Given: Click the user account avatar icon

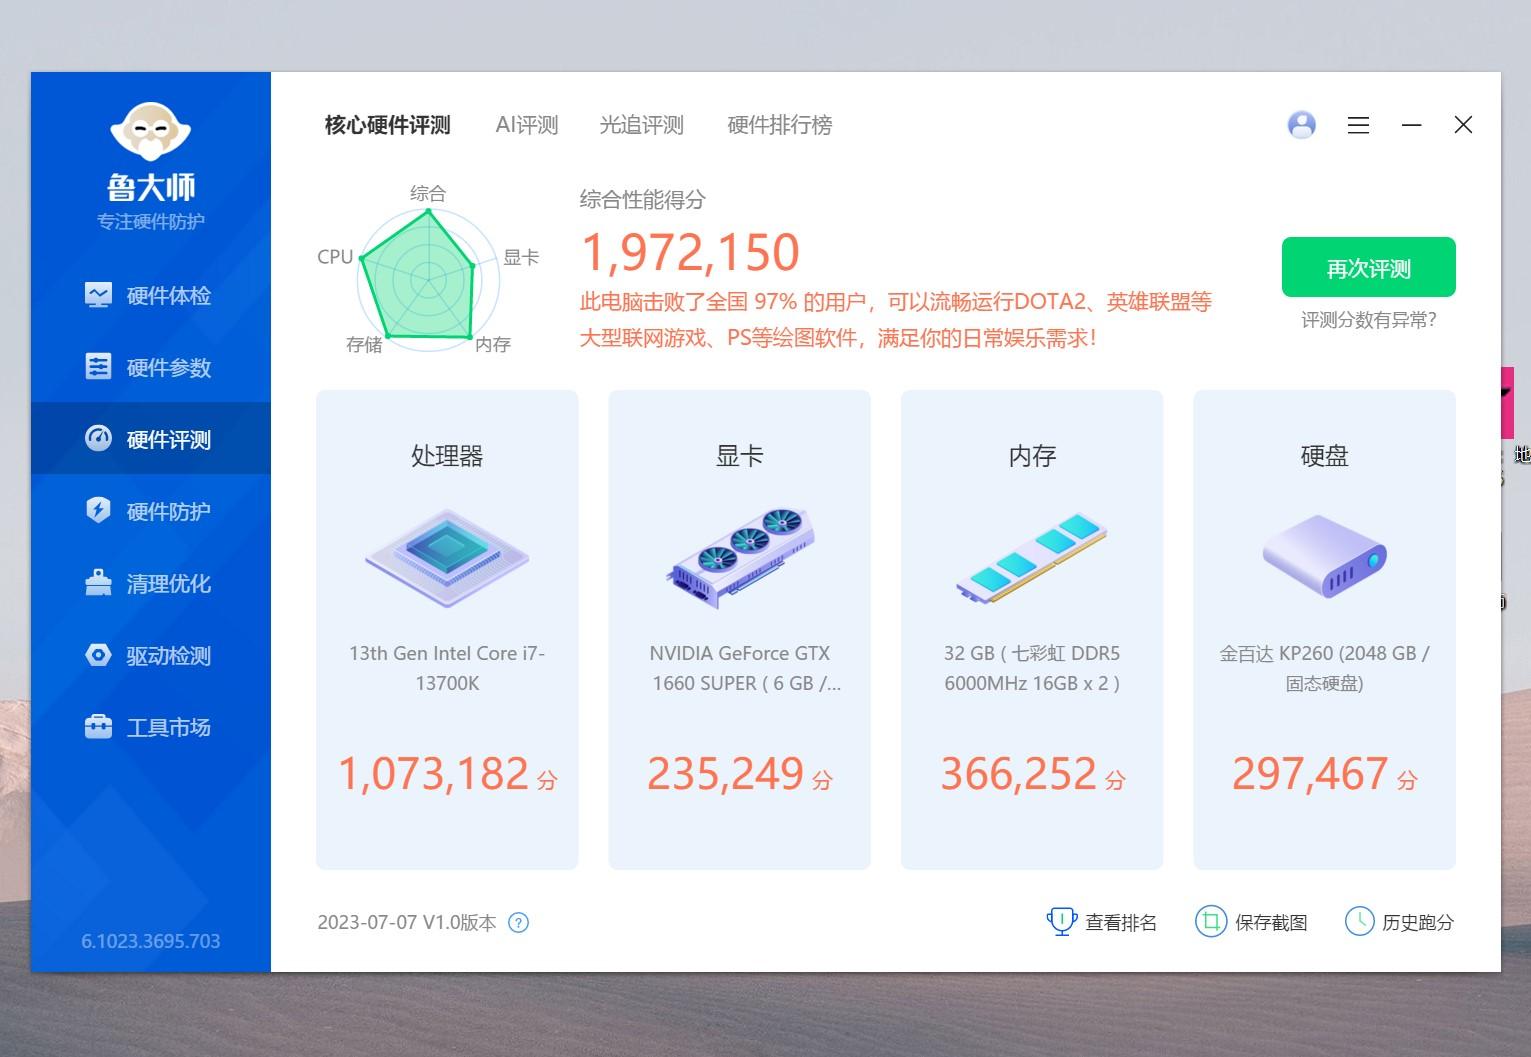Looking at the screenshot, I should pos(1301,125).
